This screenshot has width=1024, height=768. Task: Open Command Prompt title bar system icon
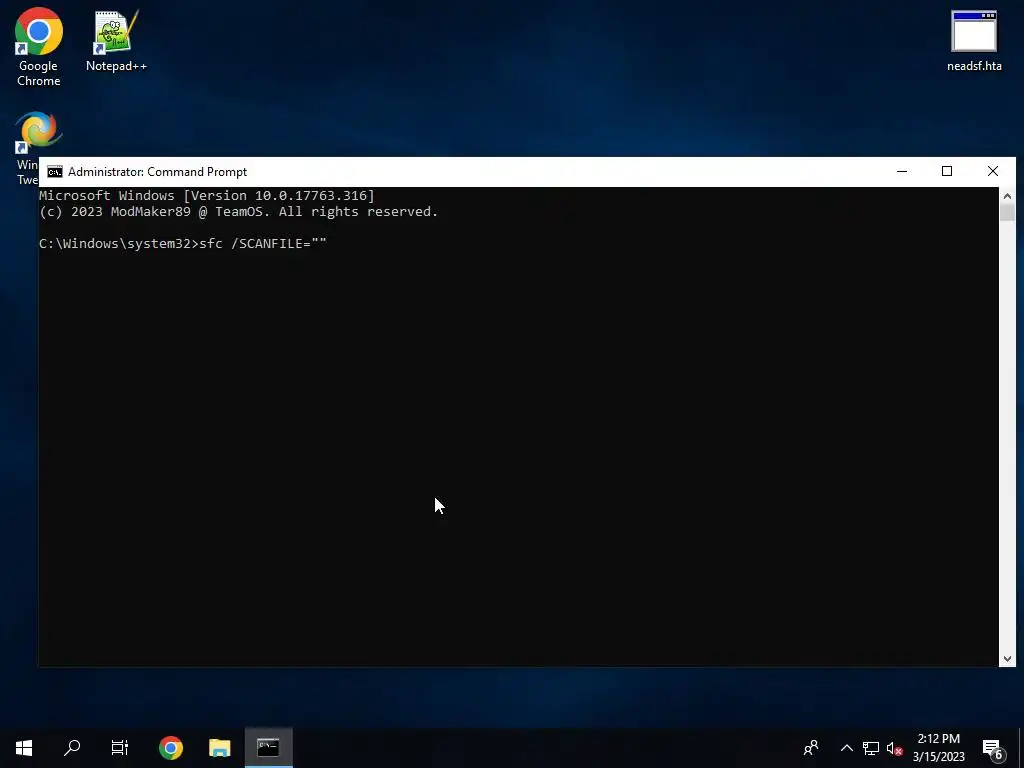click(55, 172)
